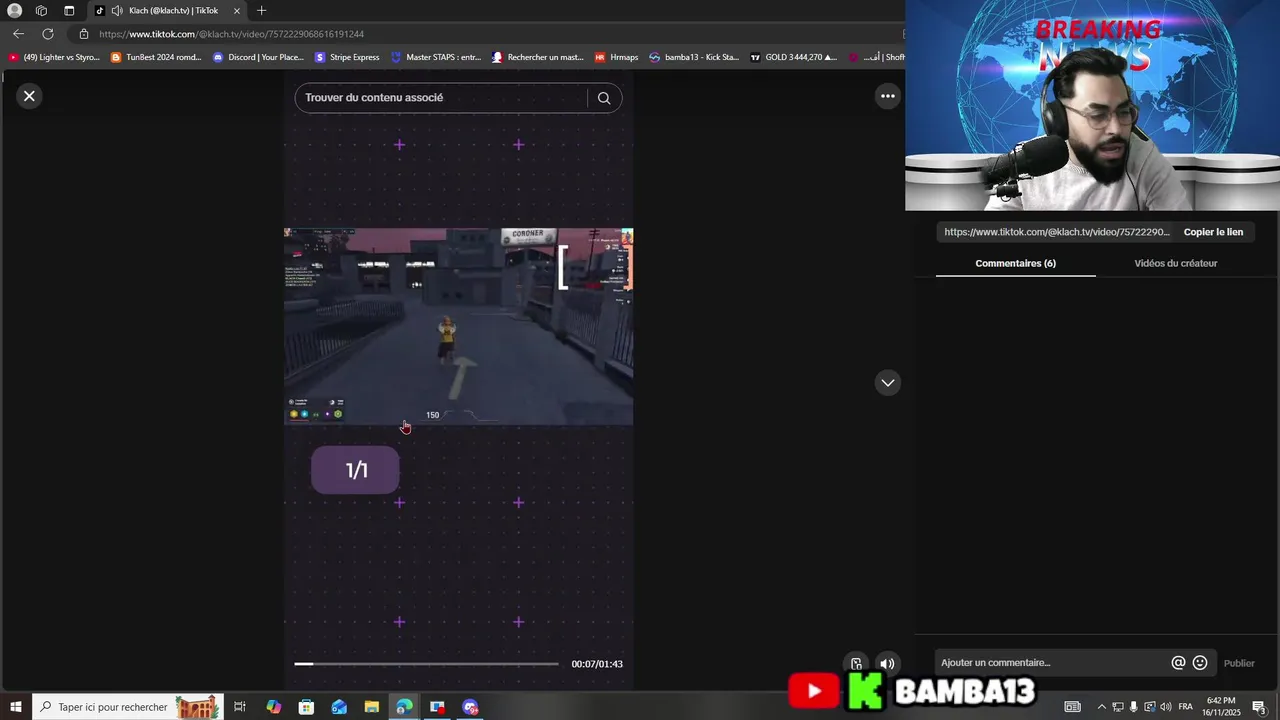
Task: Open Task View in taskbar
Action: pos(240,707)
